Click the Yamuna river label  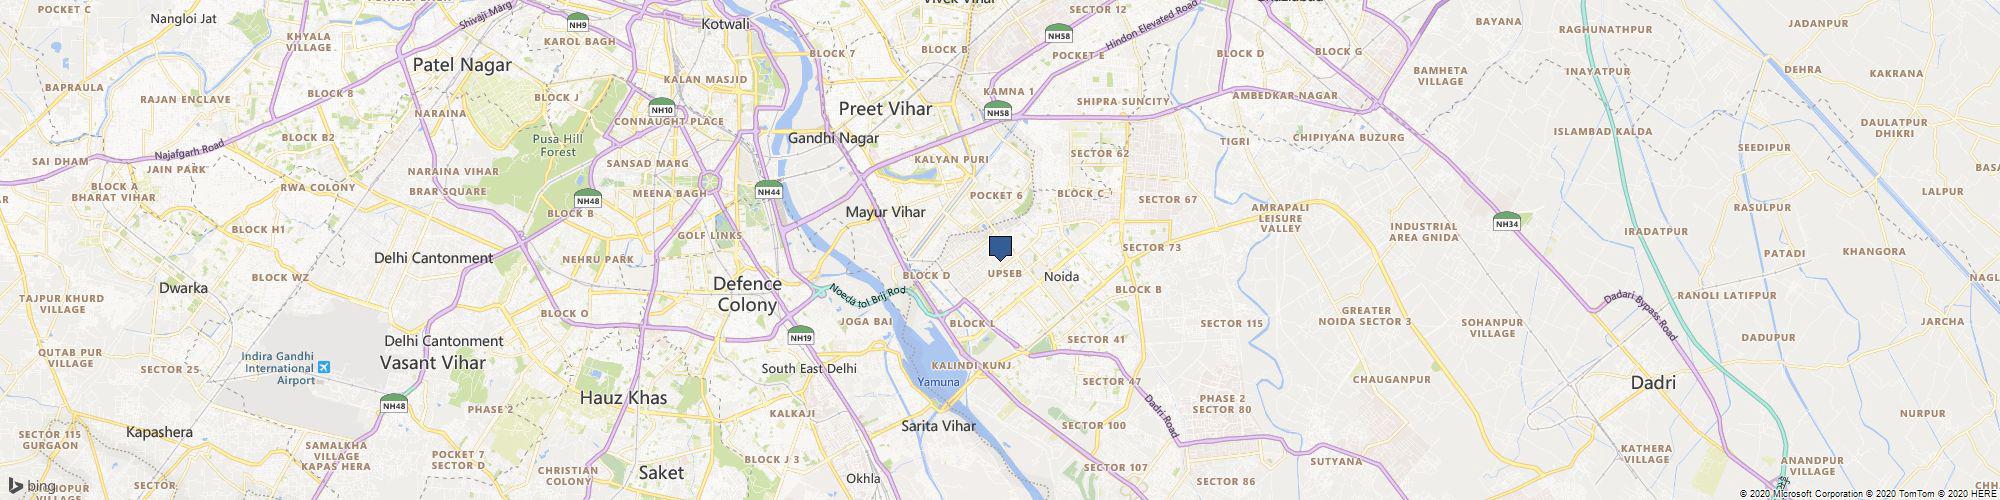point(939,382)
